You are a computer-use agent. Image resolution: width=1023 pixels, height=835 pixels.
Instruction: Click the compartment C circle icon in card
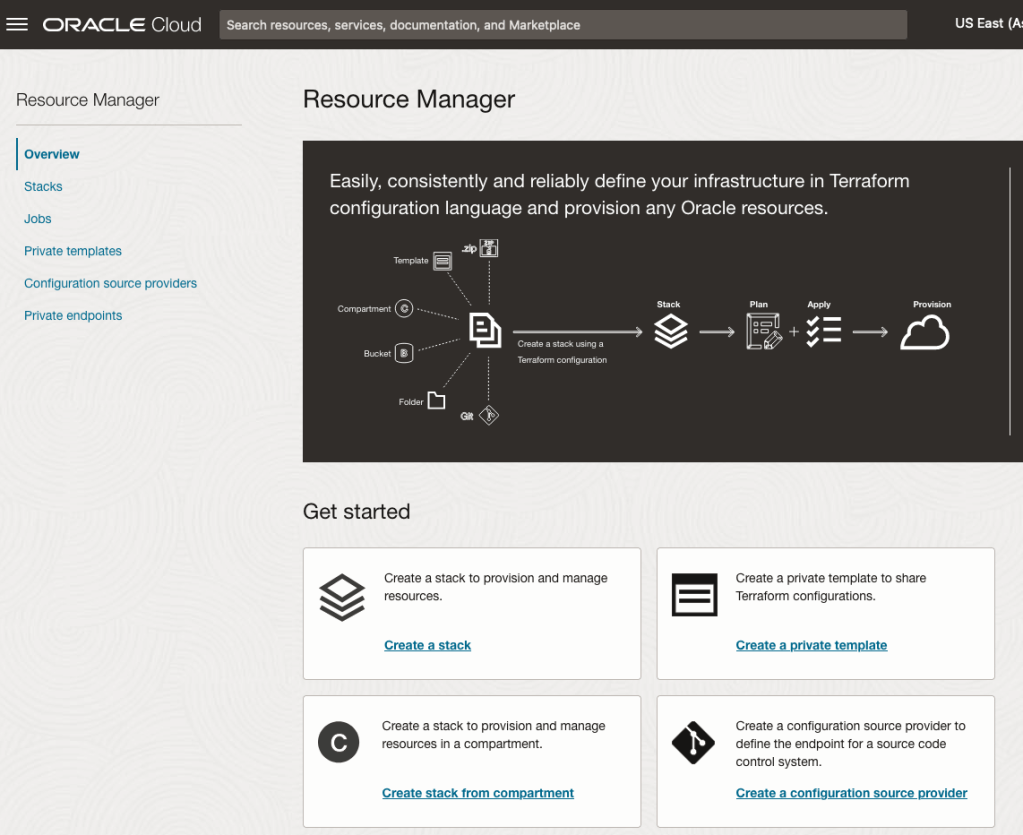tap(338, 743)
